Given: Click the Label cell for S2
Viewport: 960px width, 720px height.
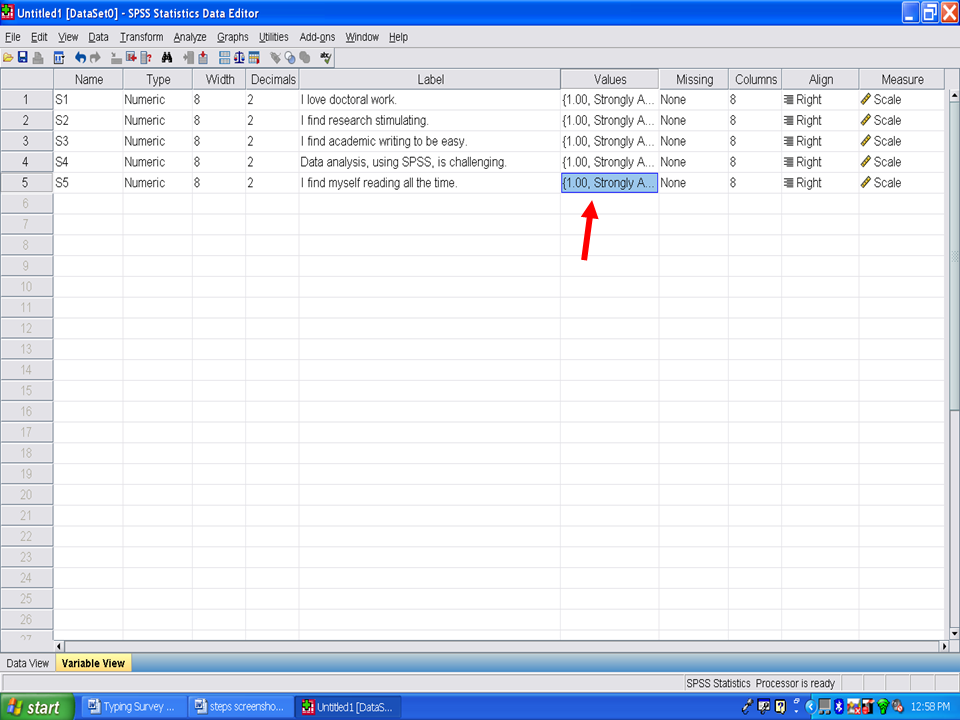Looking at the screenshot, I should (429, 121).
